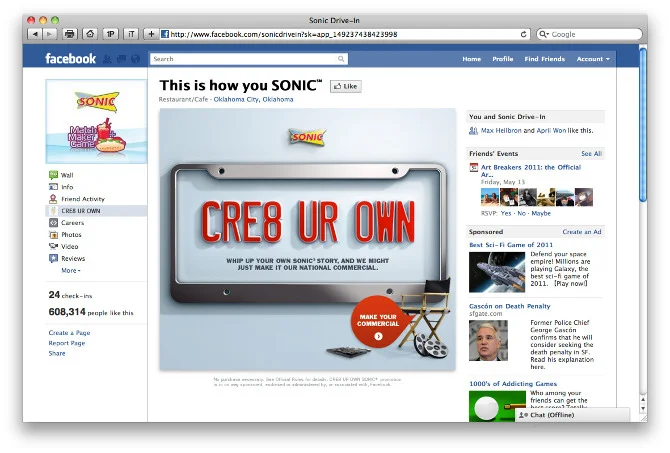Print the page with the printer icon
Screen dimensions: 670x453
69,34
